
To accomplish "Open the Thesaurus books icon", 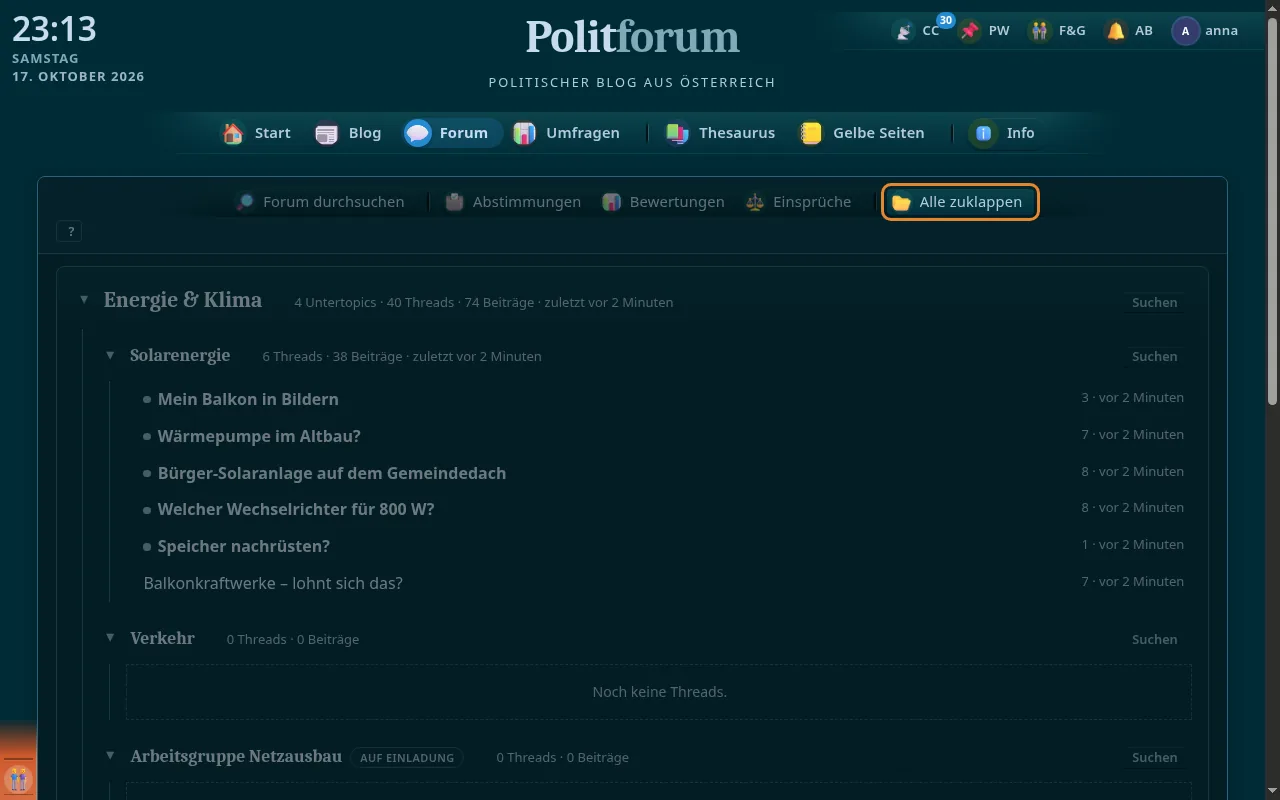I will coord(678,133).
